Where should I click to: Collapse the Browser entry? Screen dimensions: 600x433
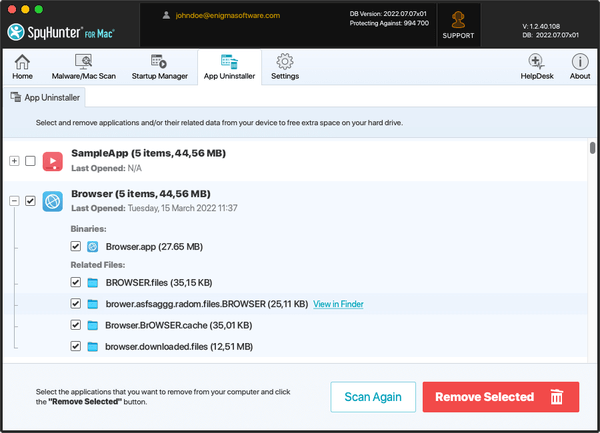pyautogui.click(x=14, y=201)
